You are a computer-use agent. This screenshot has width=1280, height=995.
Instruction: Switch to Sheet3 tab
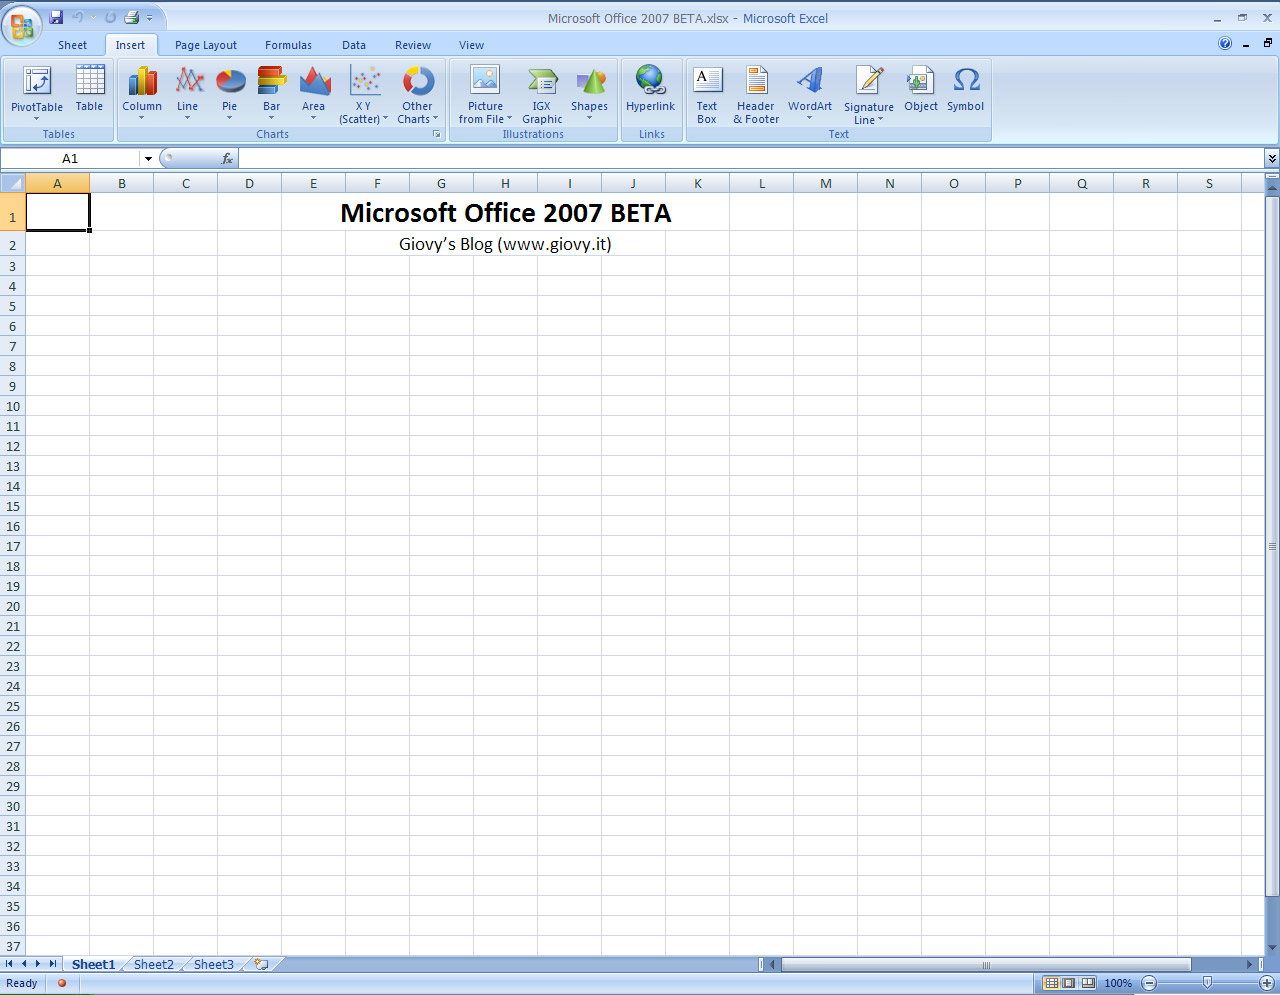(214, 964)
